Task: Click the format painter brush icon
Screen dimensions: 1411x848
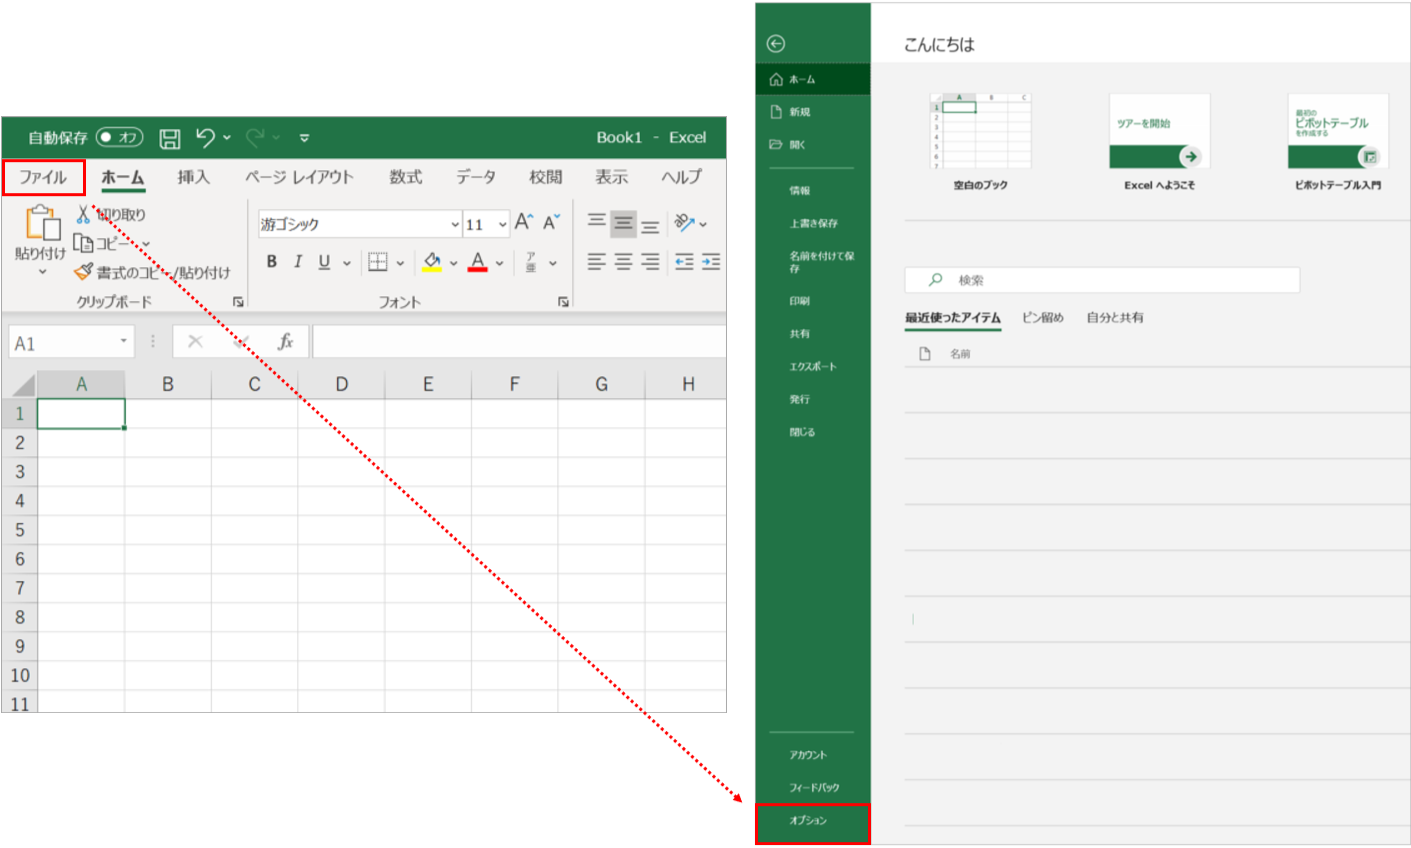Action: [x=83, y=272]
